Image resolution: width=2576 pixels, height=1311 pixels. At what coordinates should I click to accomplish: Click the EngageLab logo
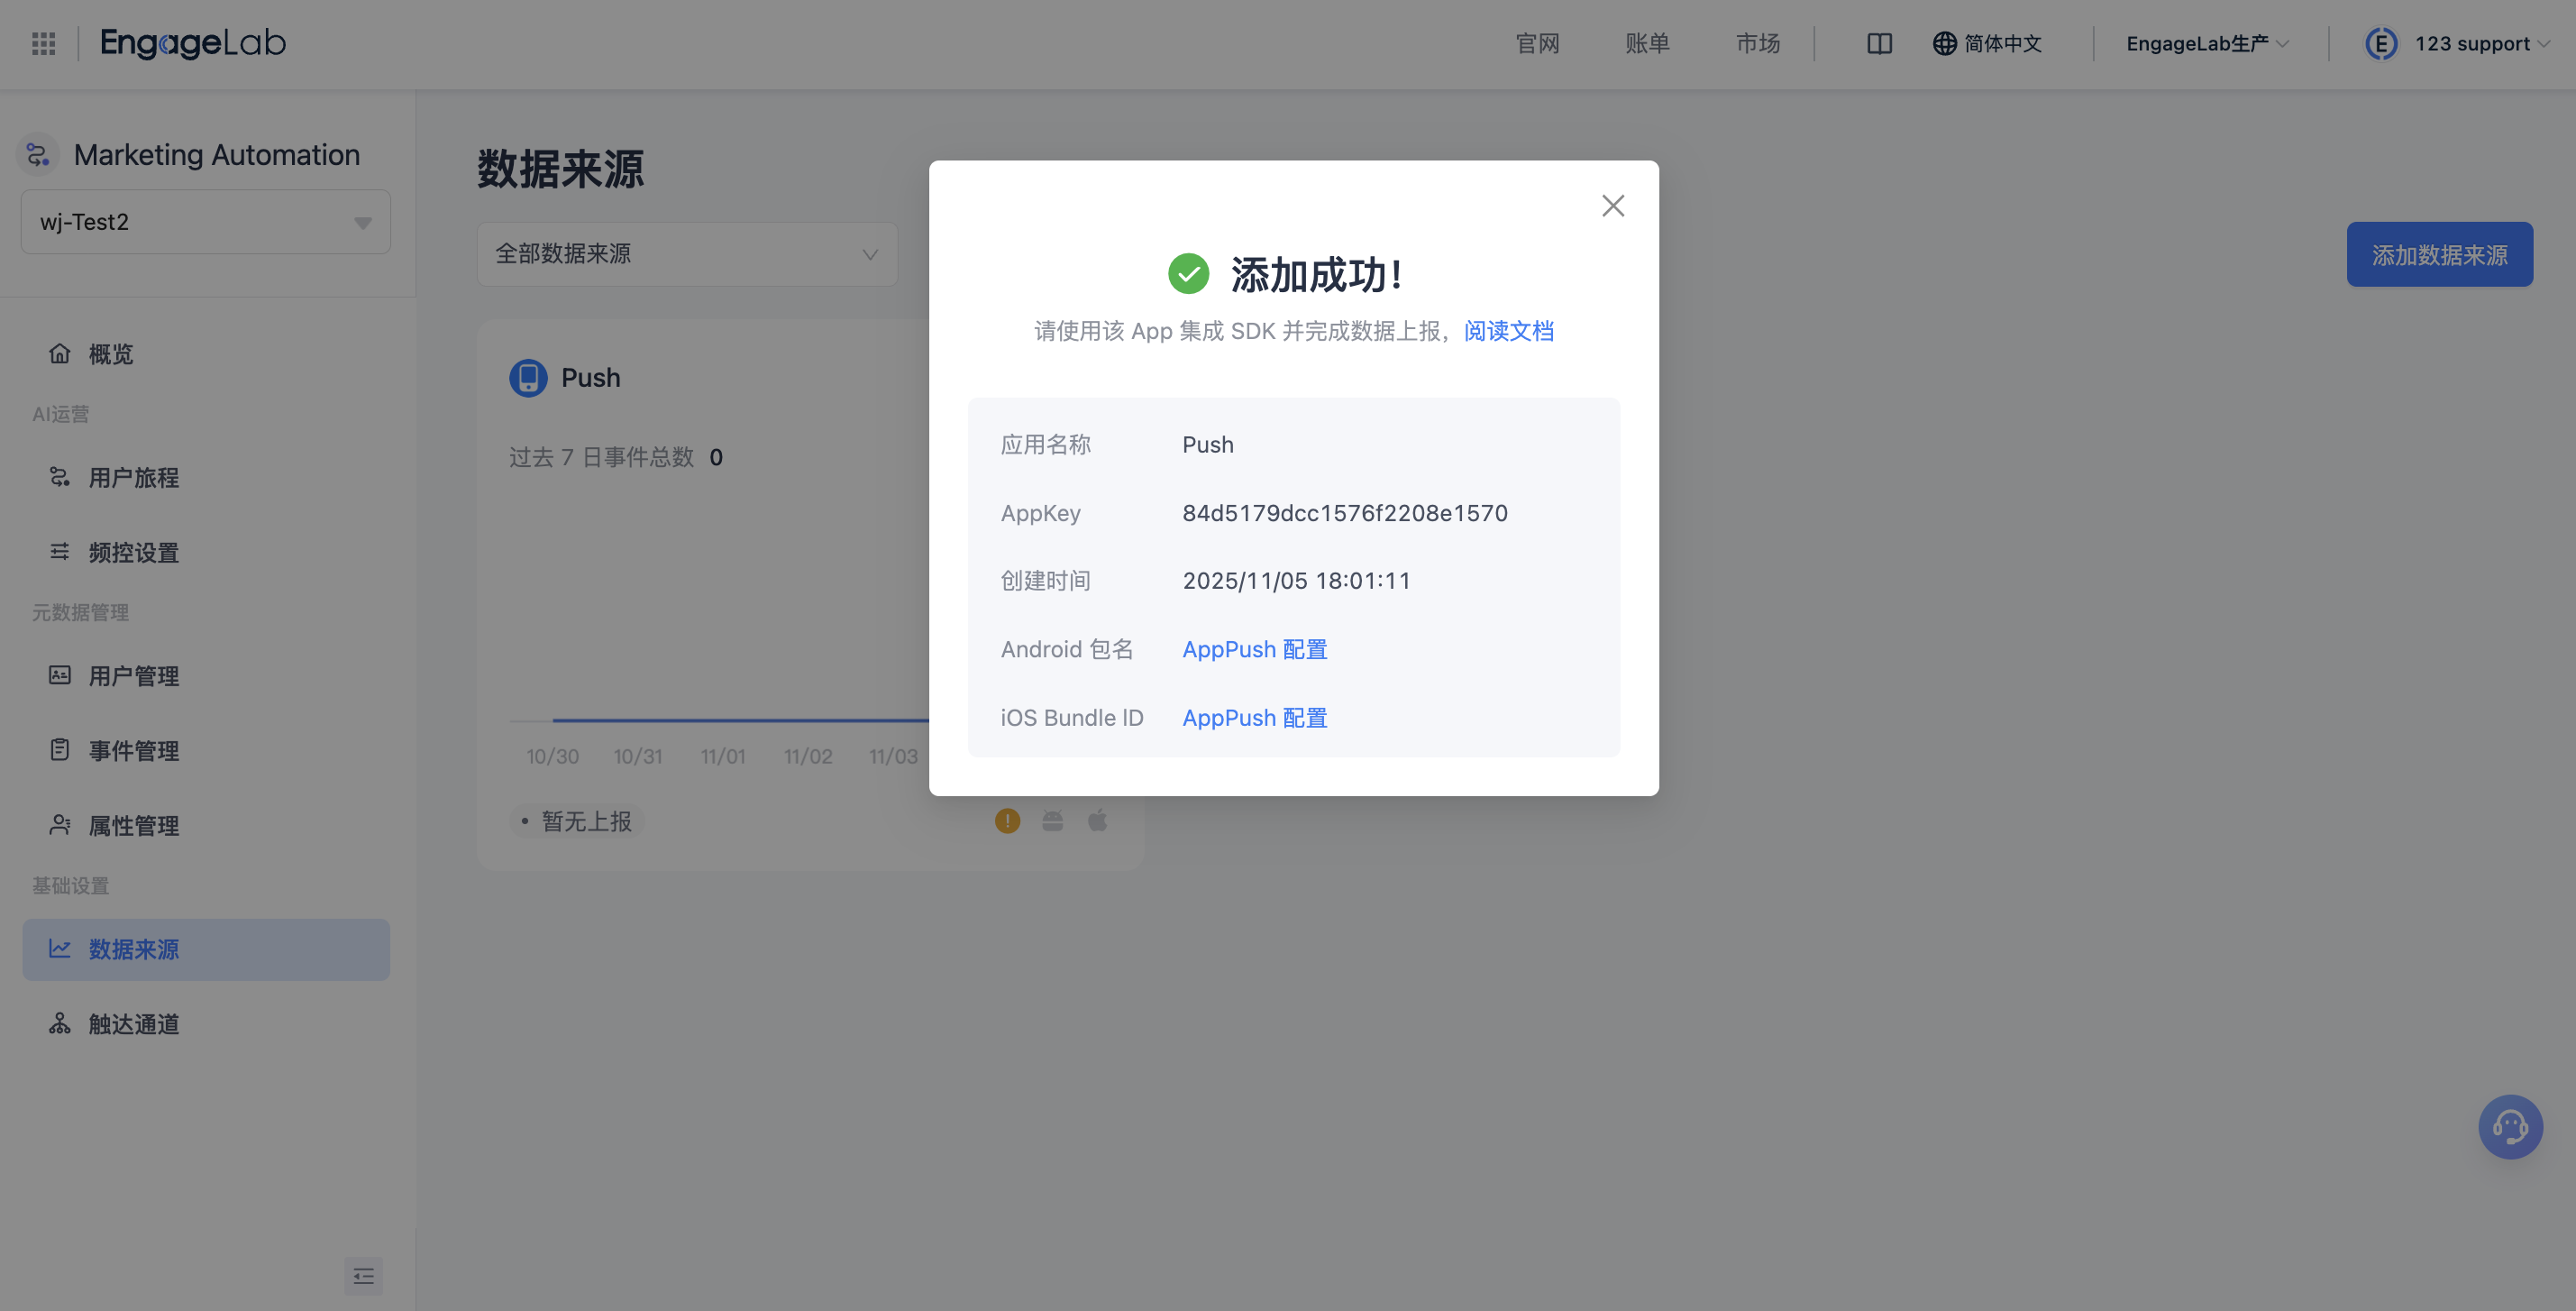click(193, 43)
